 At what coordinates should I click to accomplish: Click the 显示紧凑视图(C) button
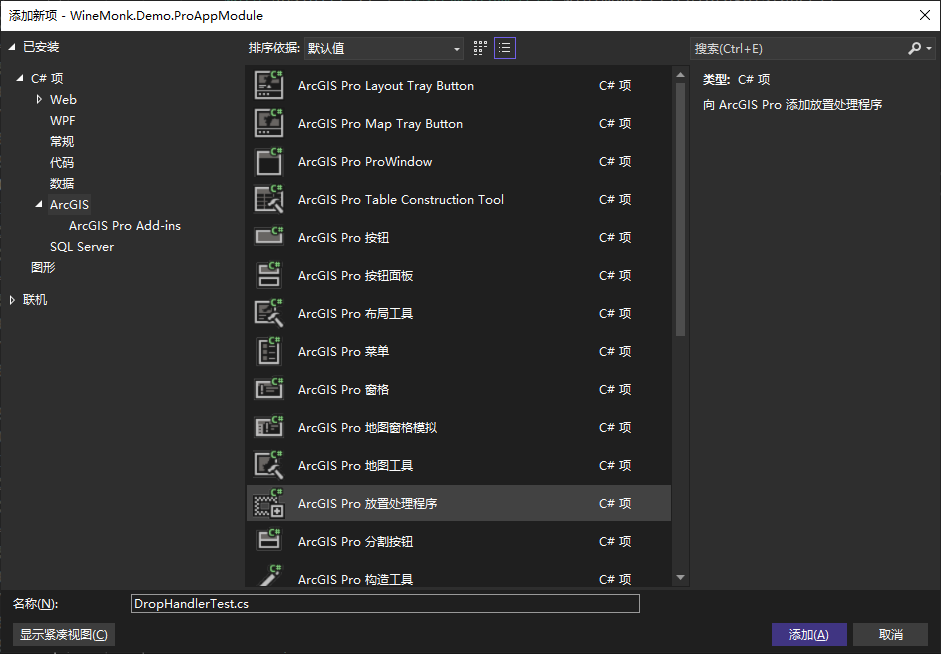pos(64,634)
